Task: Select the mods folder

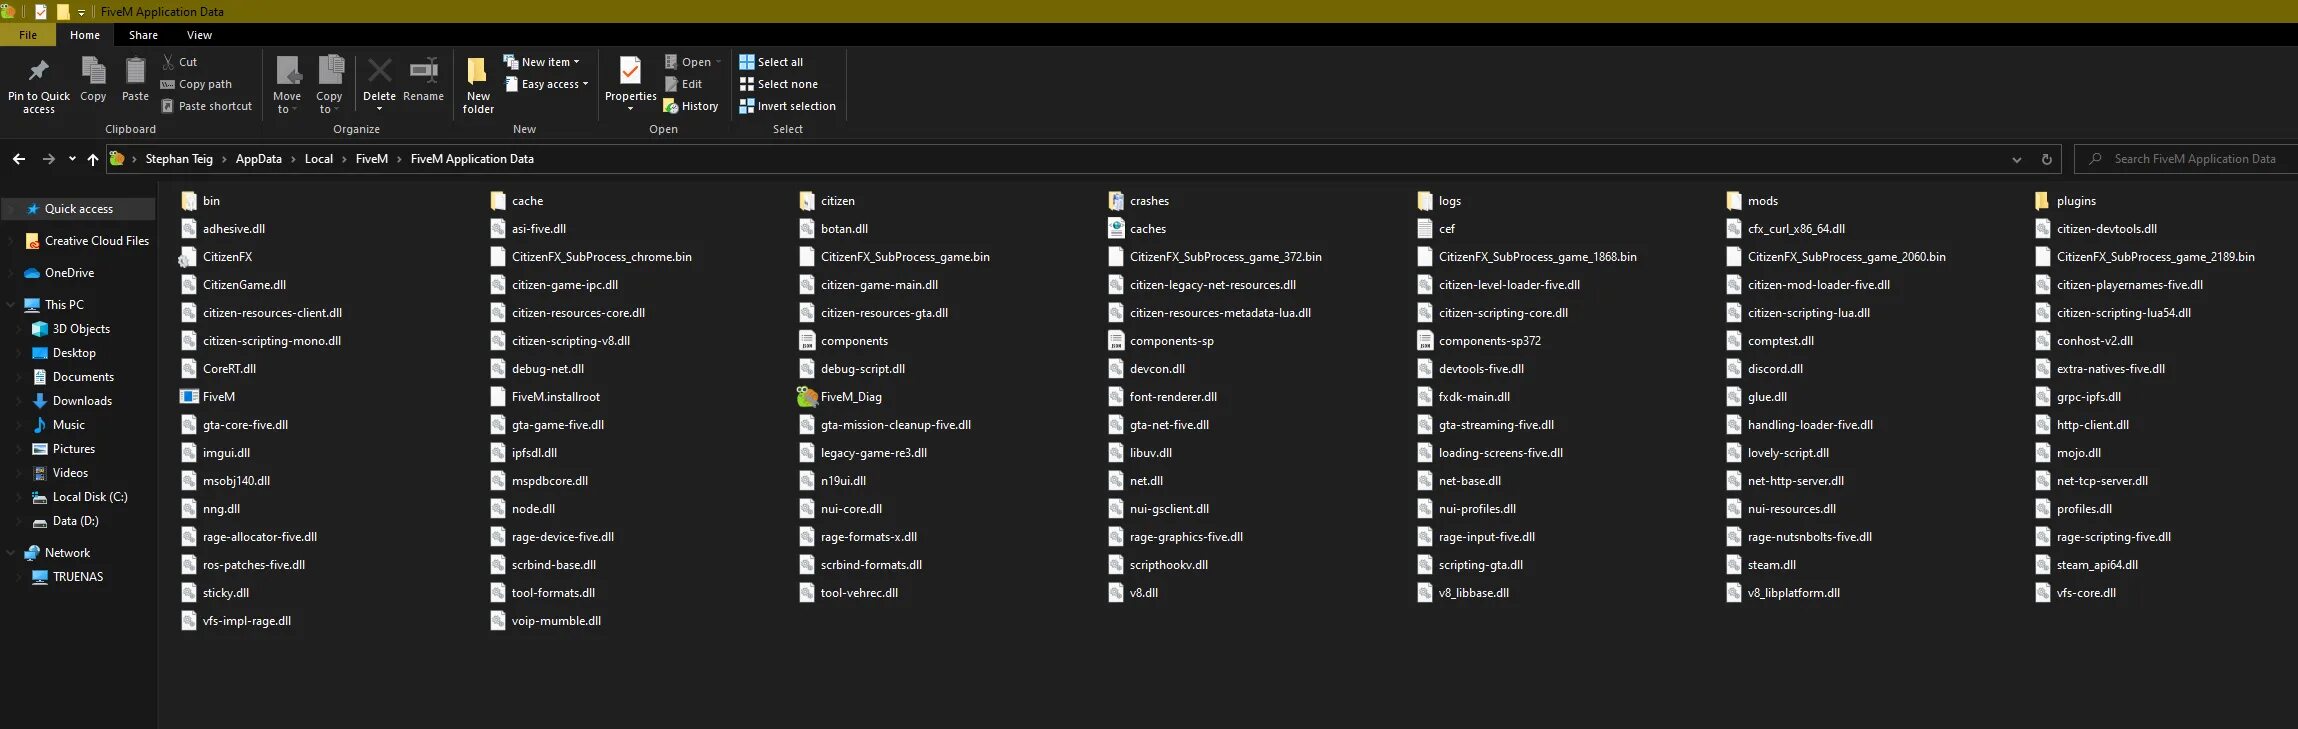Action: pos(1751,201)
